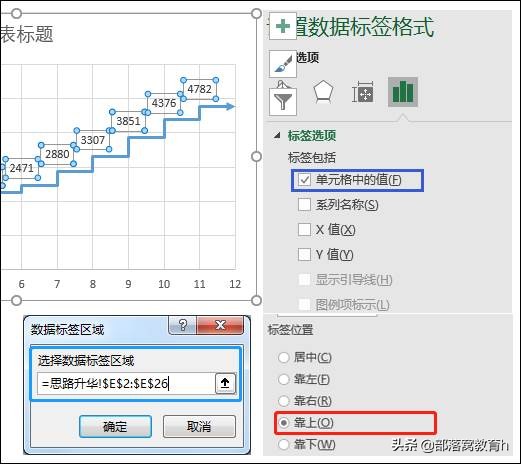Viewport: 521px width, 464px height.
Task: Select 靠下(W) label position
Action: point(284,444)
